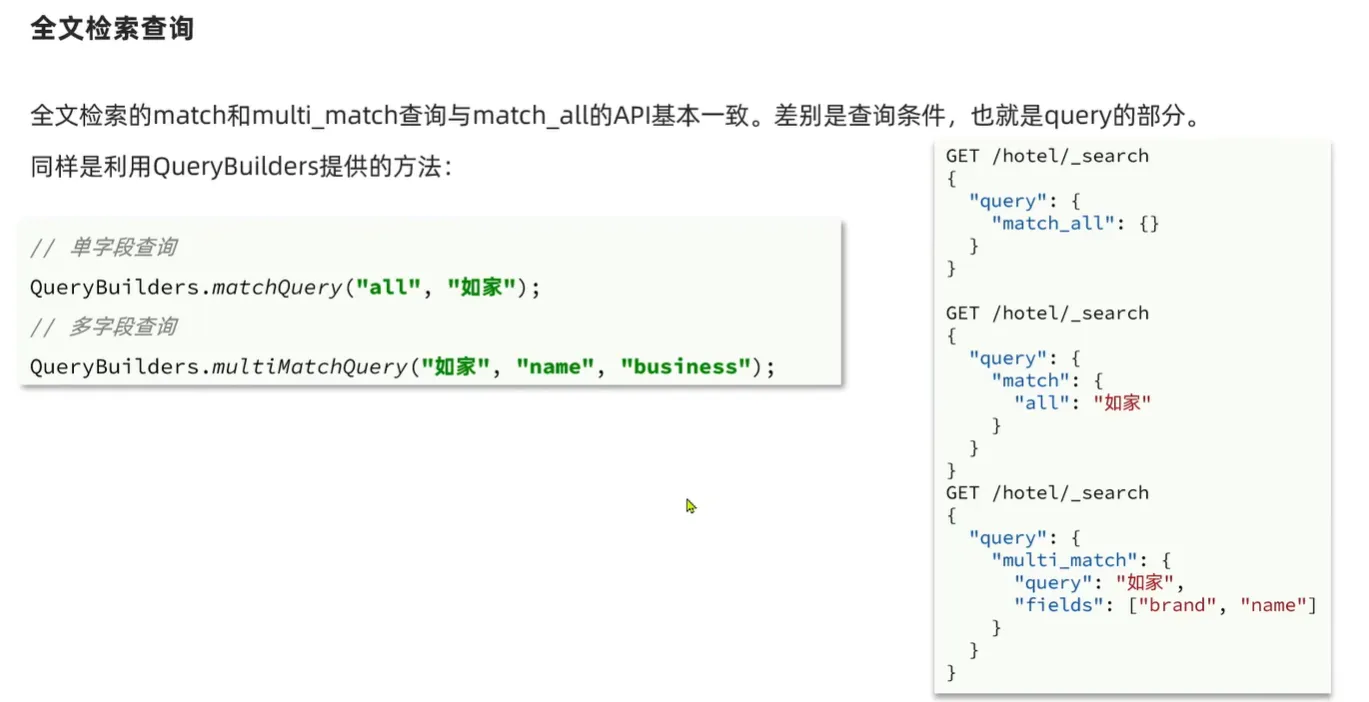Screen dimensions: 1369x702
Task: Click matchQuery method name in code
Action: (x=277, y=288)
